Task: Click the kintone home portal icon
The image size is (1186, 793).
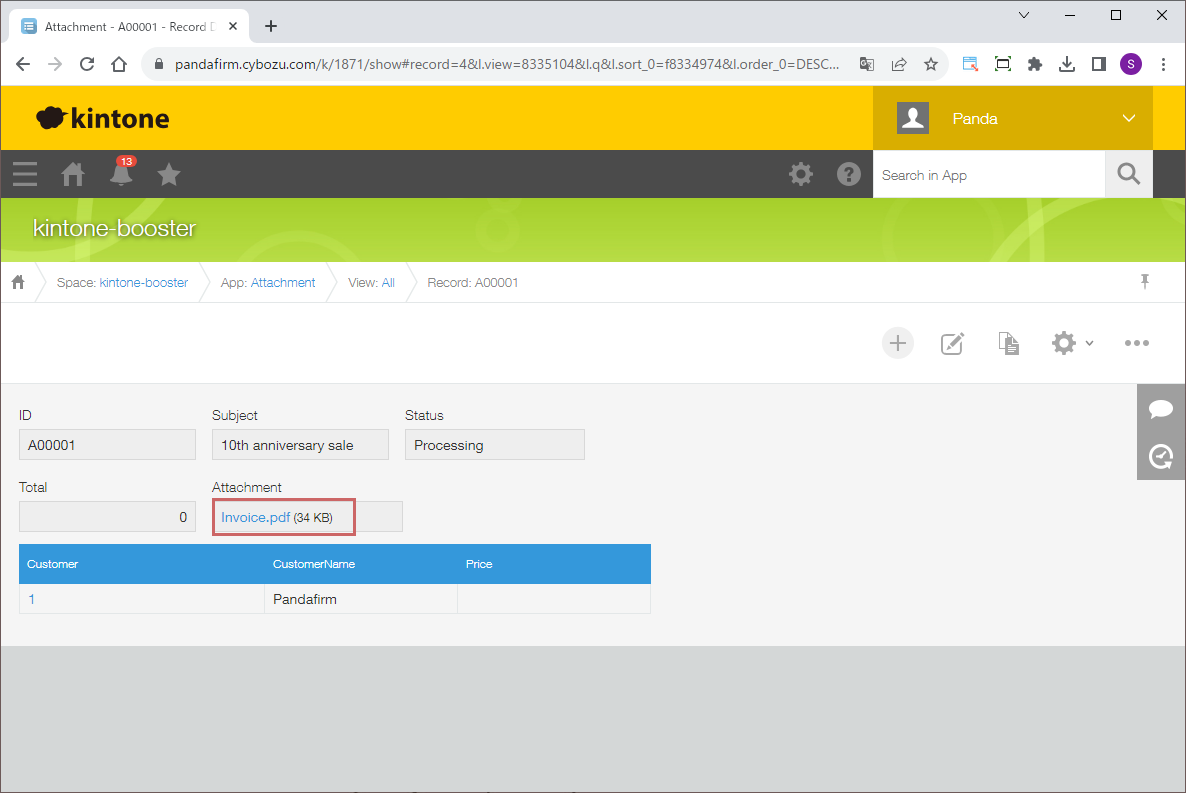Action: tap(73, 175)
